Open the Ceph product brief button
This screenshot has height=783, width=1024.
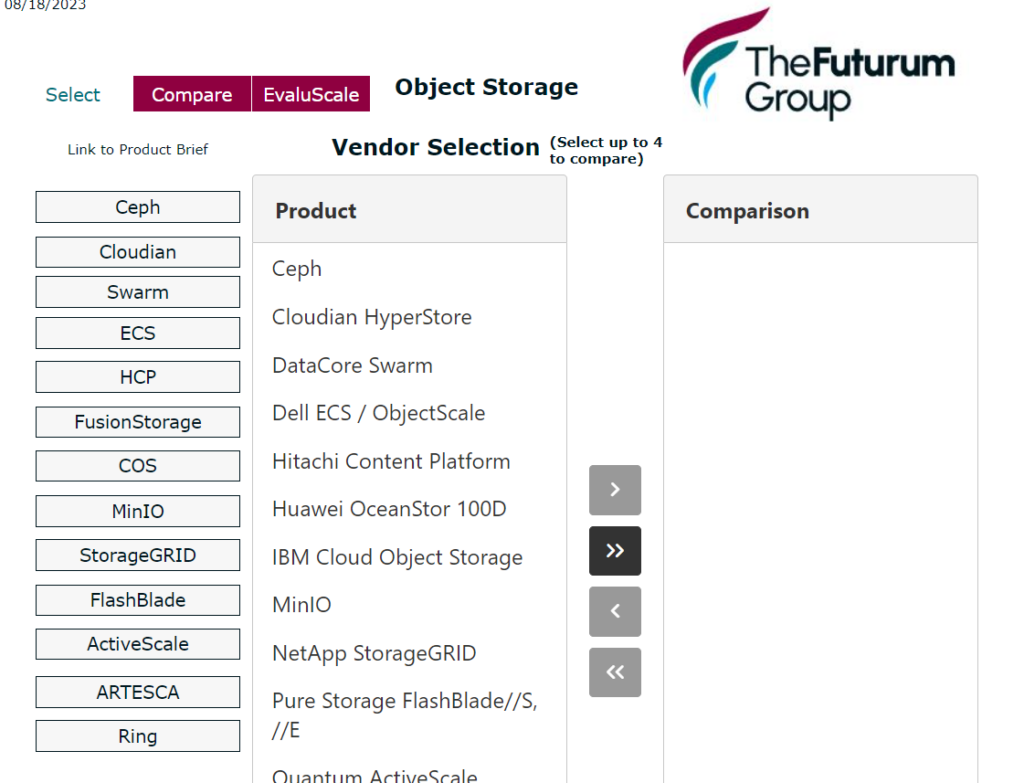(x=138, y=207)
